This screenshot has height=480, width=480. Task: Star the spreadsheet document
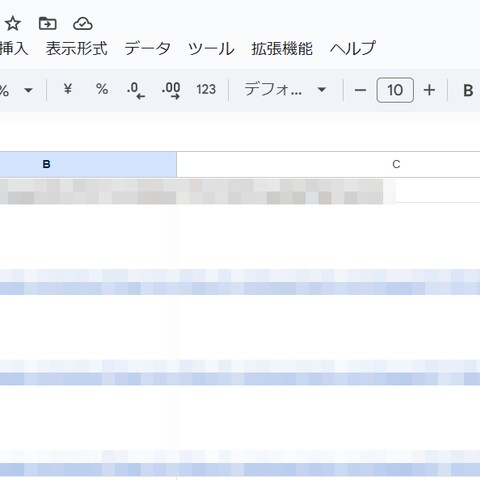[x=13, y=24]
